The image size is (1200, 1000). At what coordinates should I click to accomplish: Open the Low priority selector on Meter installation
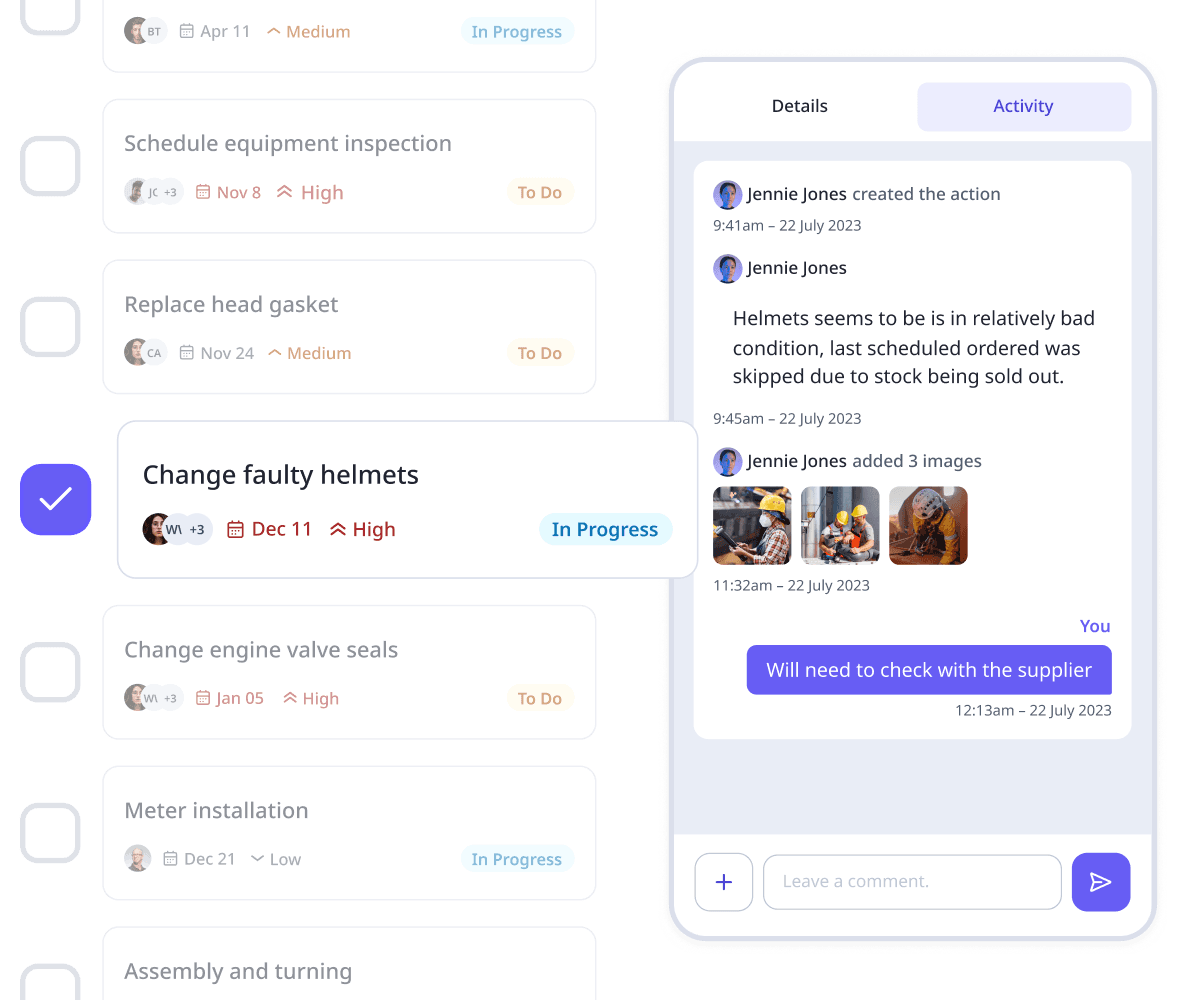[x=275, y=859]
